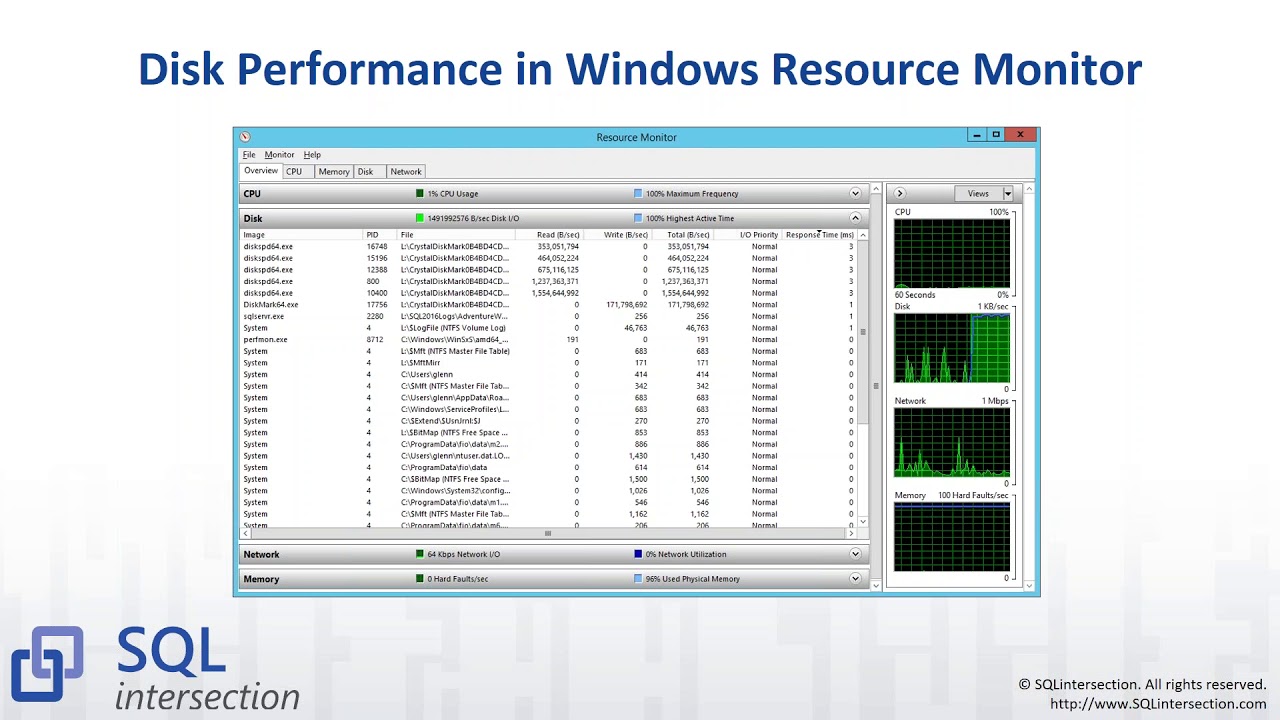Sort by the Write (B/sec) column header
This screenshot has height=720, width=1280.
coord(616,235)
